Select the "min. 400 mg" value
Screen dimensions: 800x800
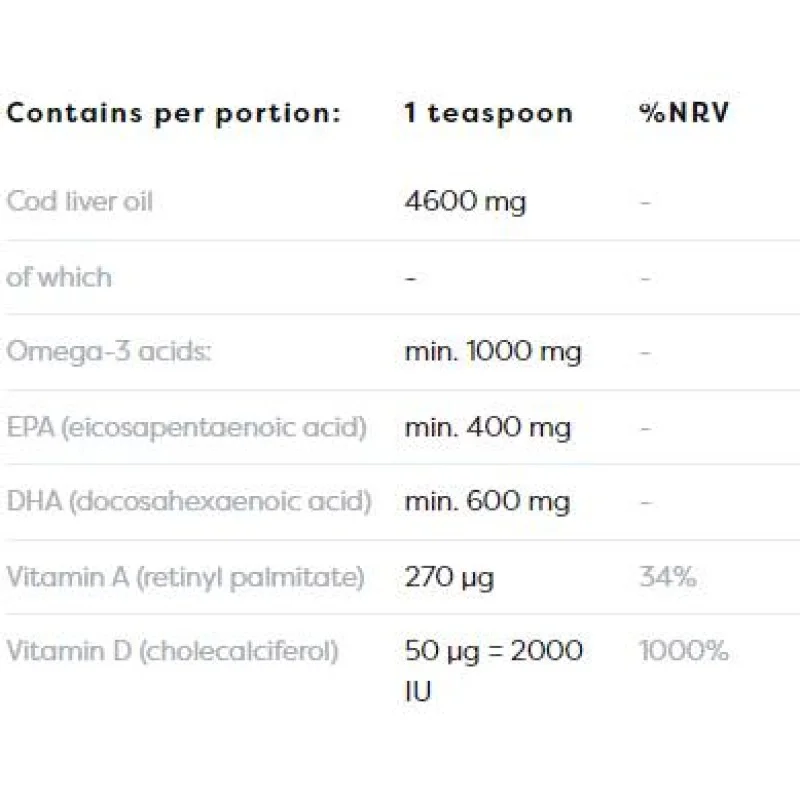coord(488,427)
